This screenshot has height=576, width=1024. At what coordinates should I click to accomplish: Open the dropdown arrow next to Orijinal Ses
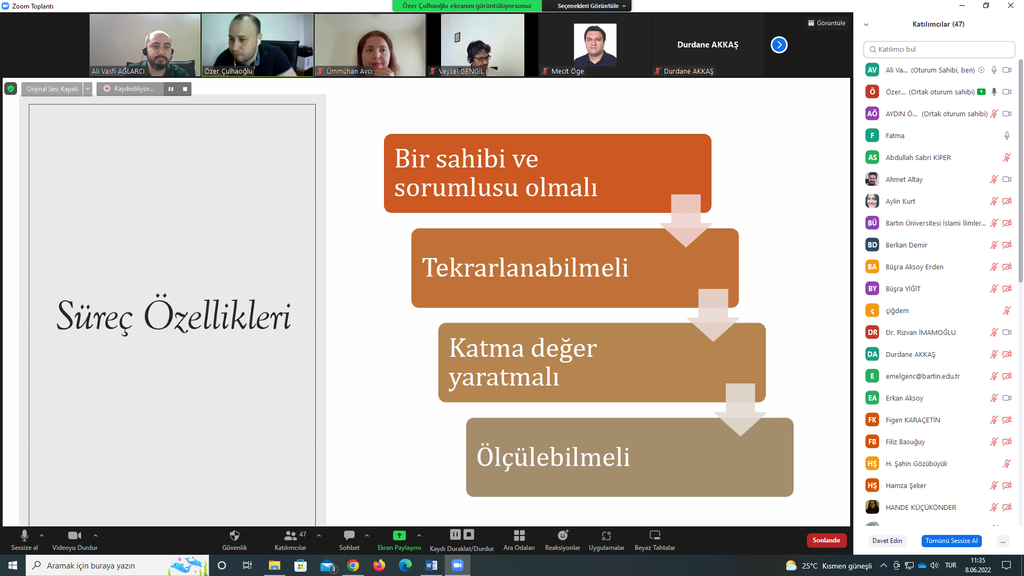pos(88,89)
